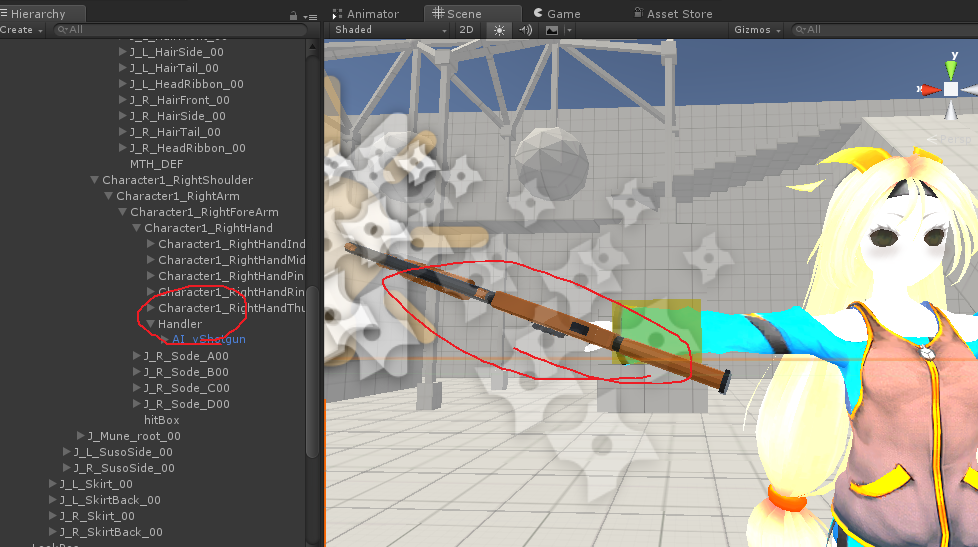Image resolution: width=978 pixels, height=547 pixels.
Task: Expand J_L_HairSide_00 node
Action: click(x=122, y=52)
